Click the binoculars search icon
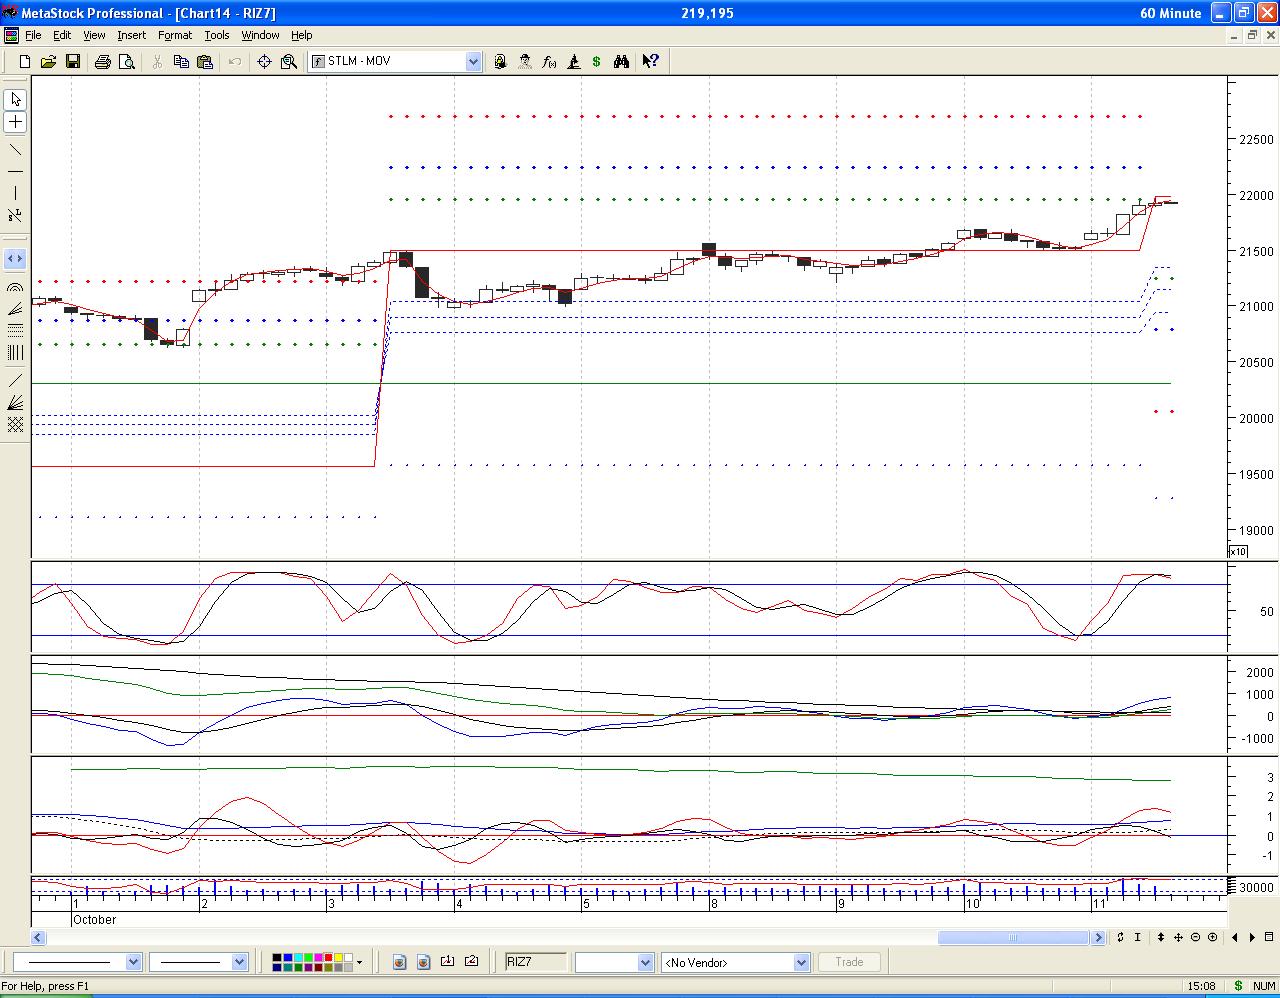 [621, 61]
